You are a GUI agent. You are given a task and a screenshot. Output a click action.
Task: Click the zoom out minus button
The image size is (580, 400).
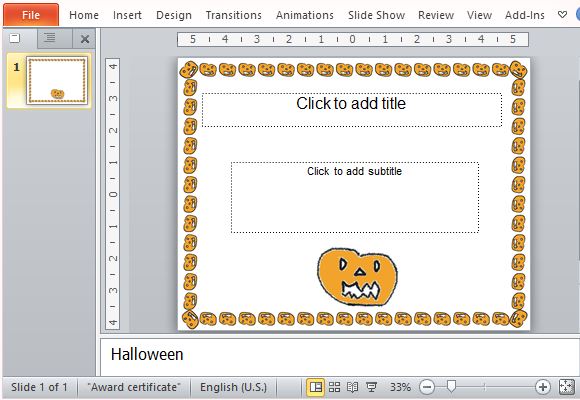pos(427,387)
